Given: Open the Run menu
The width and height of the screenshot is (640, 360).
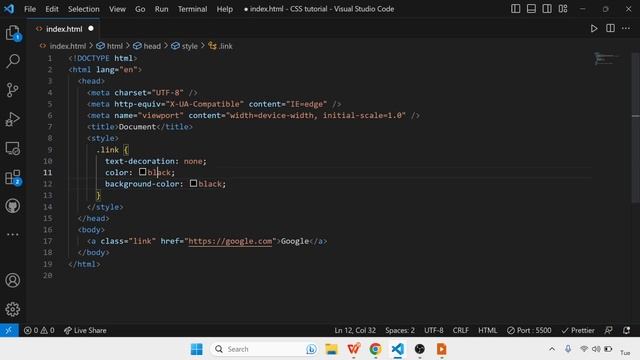Looking at the screenshot, I should [161, 9].
